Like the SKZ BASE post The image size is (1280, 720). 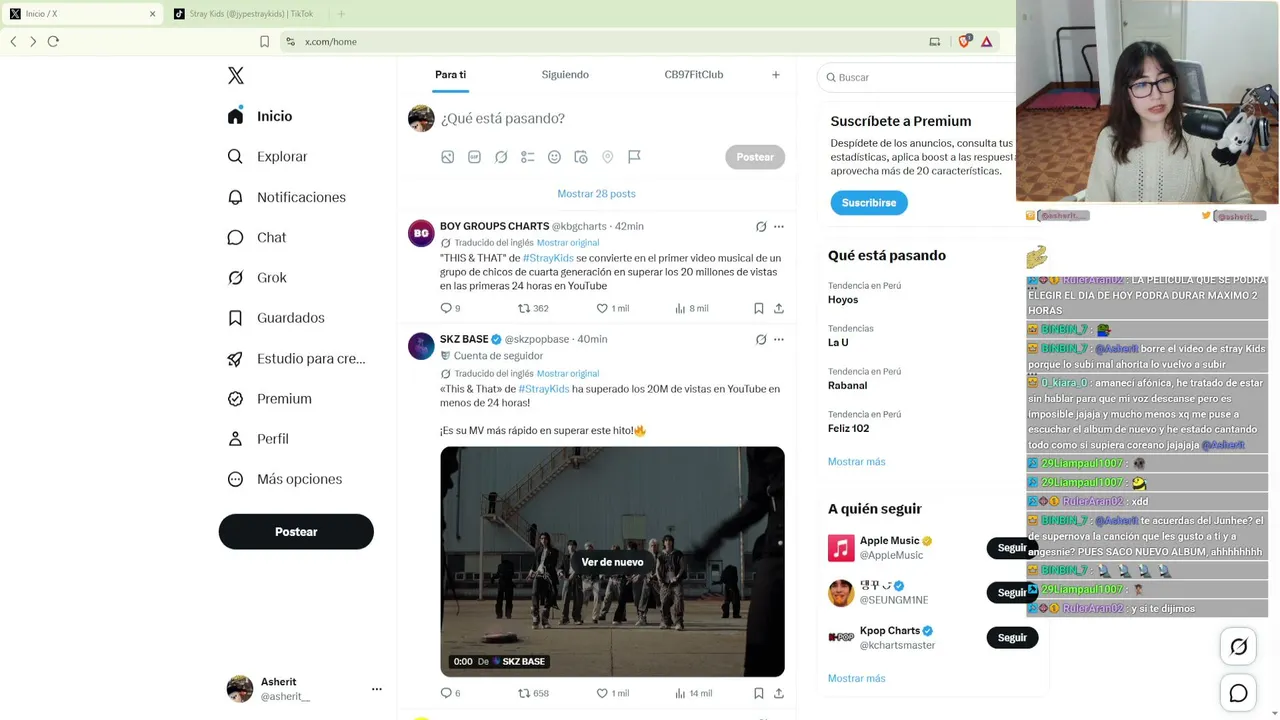(x=613, y=693)
